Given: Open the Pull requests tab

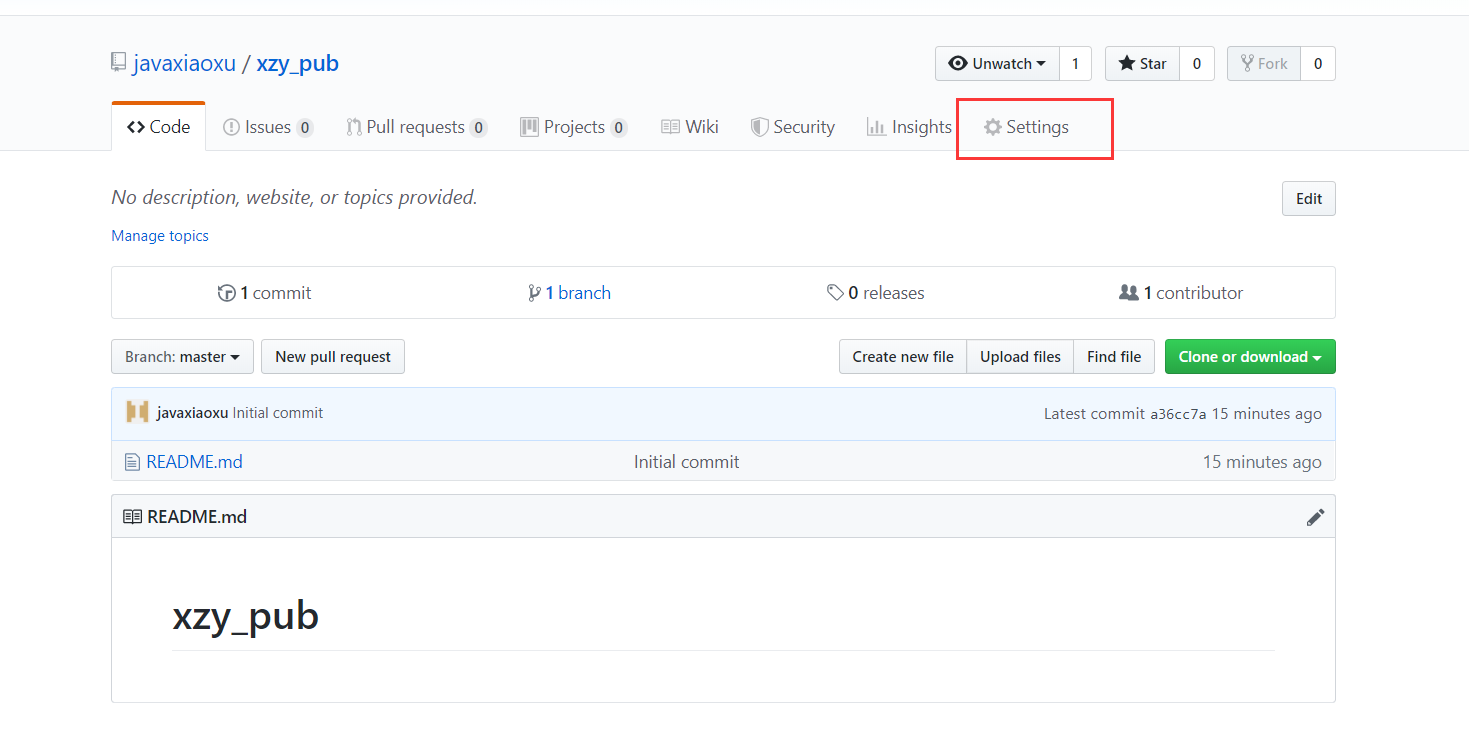Looking at the screenshot, I should pos(416,127).
